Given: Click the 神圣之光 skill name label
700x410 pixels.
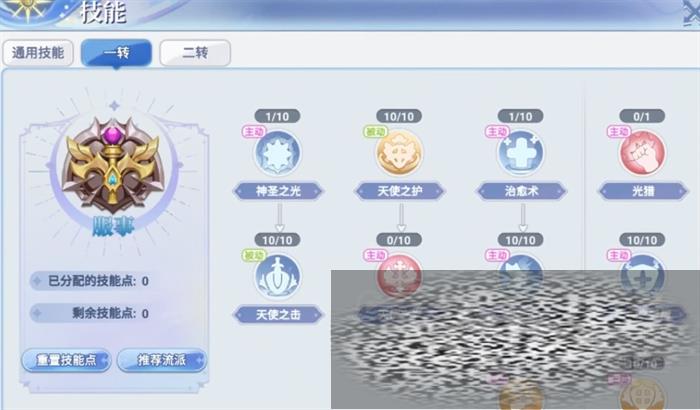Looking at the screenshot, I should tap(278, 192).
